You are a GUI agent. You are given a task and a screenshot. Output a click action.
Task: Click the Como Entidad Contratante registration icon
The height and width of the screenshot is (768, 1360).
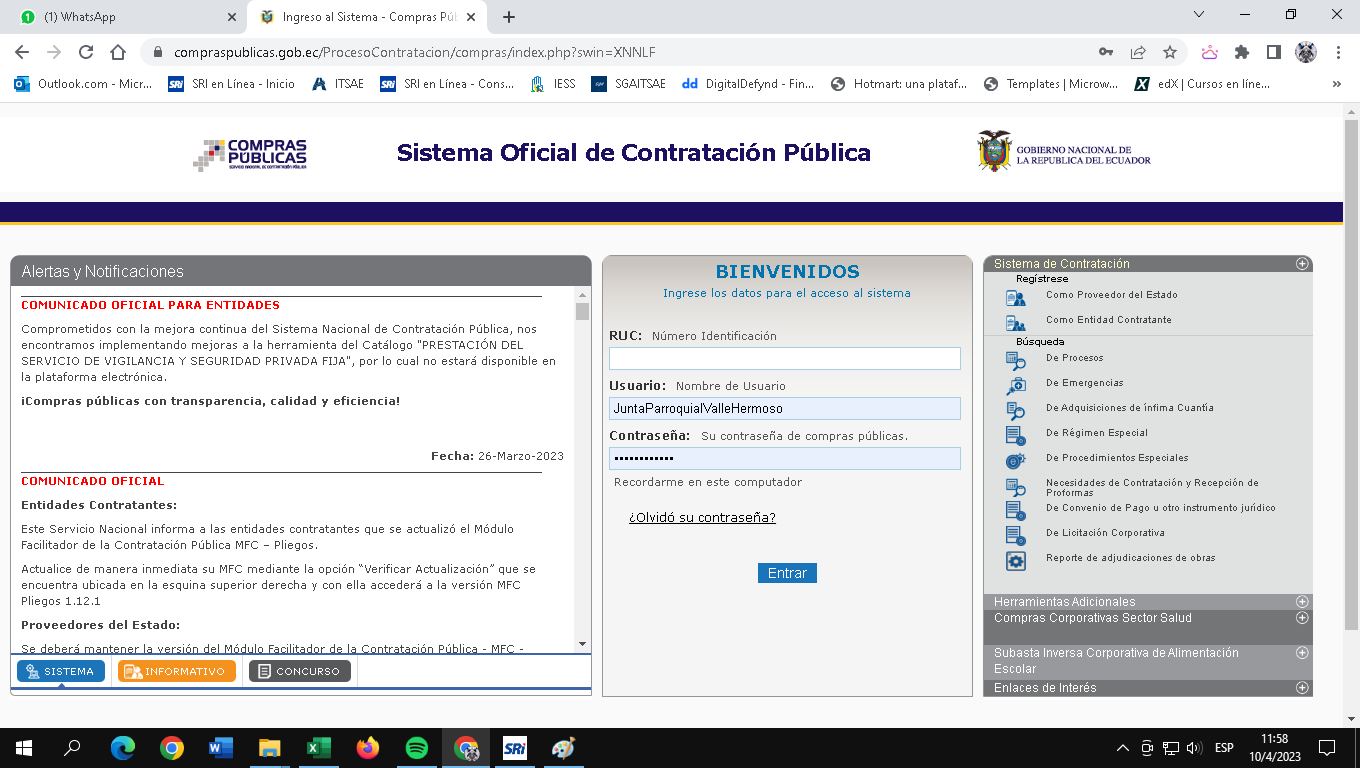click(x=1015, y=322)
